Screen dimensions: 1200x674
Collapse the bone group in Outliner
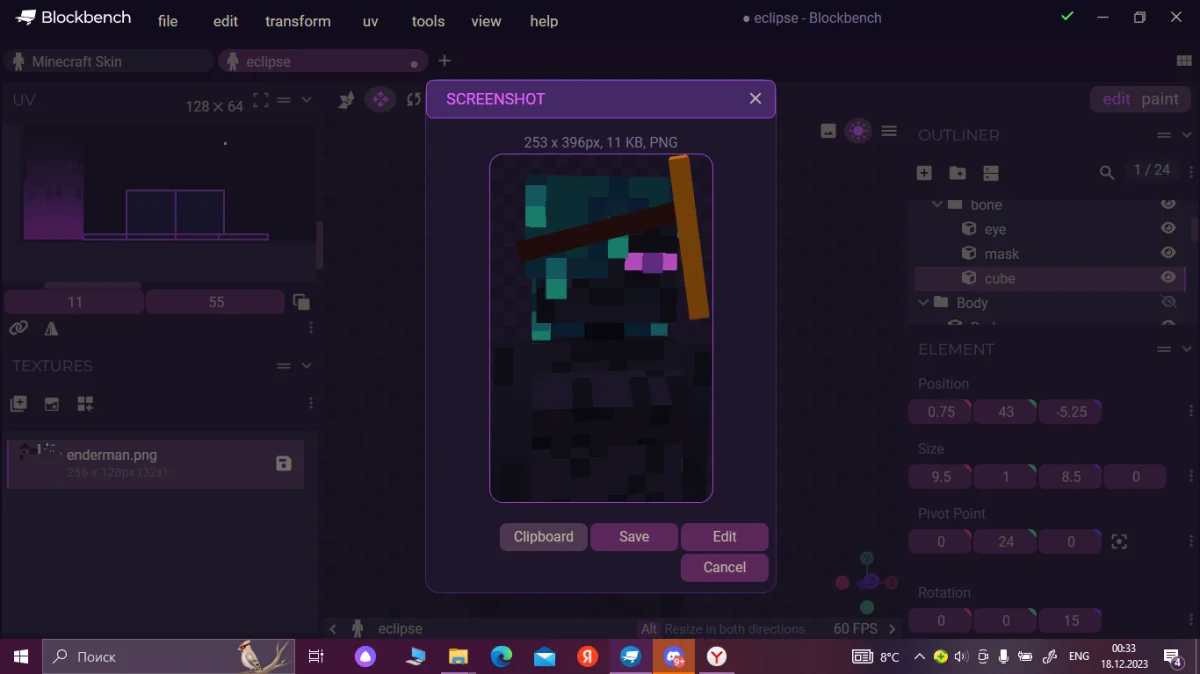tap(938, 204)
